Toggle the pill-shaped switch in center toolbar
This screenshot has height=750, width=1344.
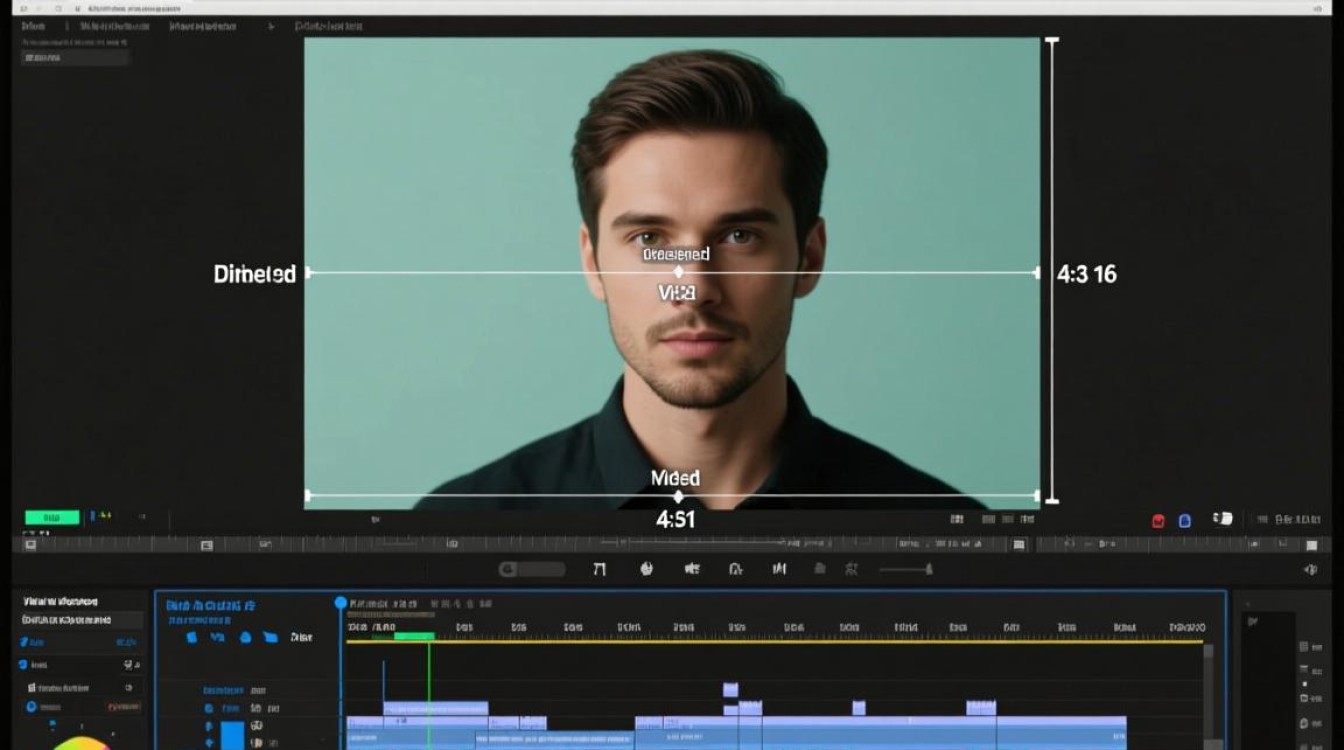click(532, 569)
